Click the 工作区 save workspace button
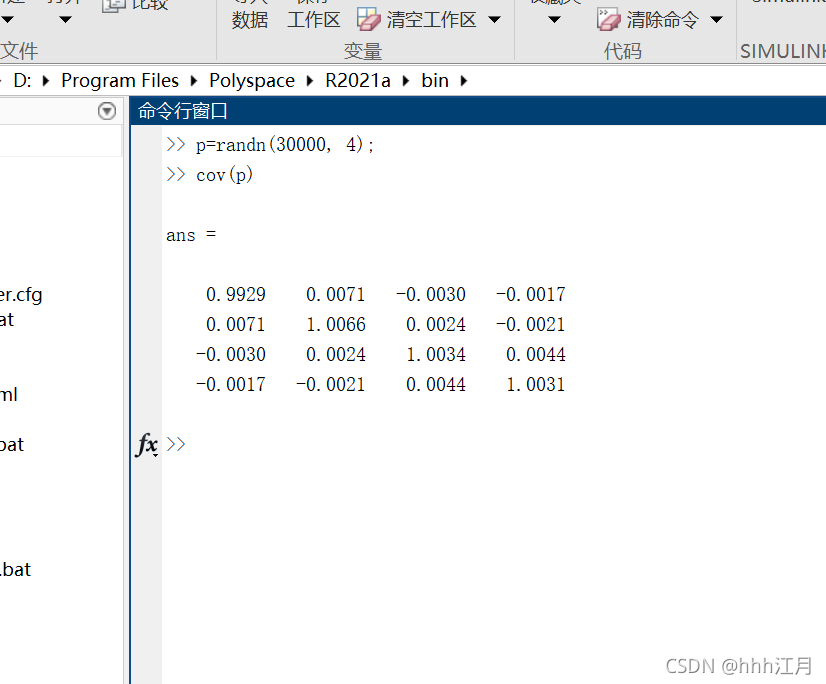826x684 pixels. (x=314, y=20)
